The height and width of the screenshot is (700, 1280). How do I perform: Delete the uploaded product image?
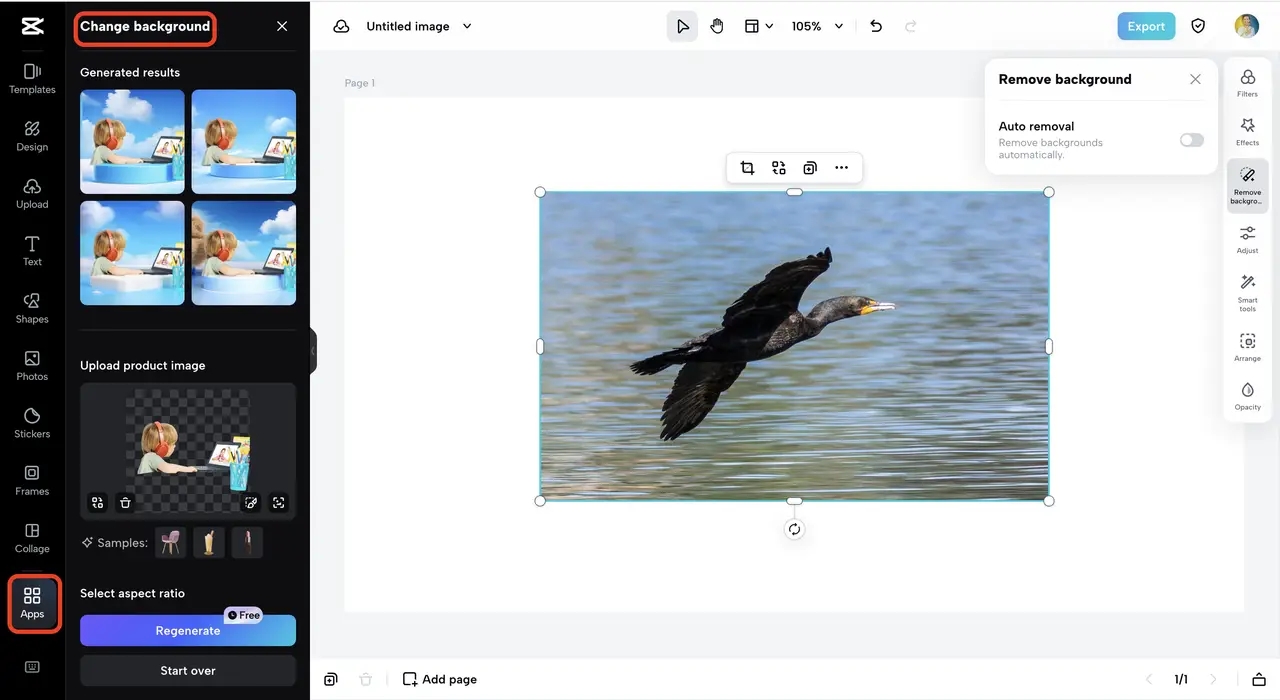125,503
